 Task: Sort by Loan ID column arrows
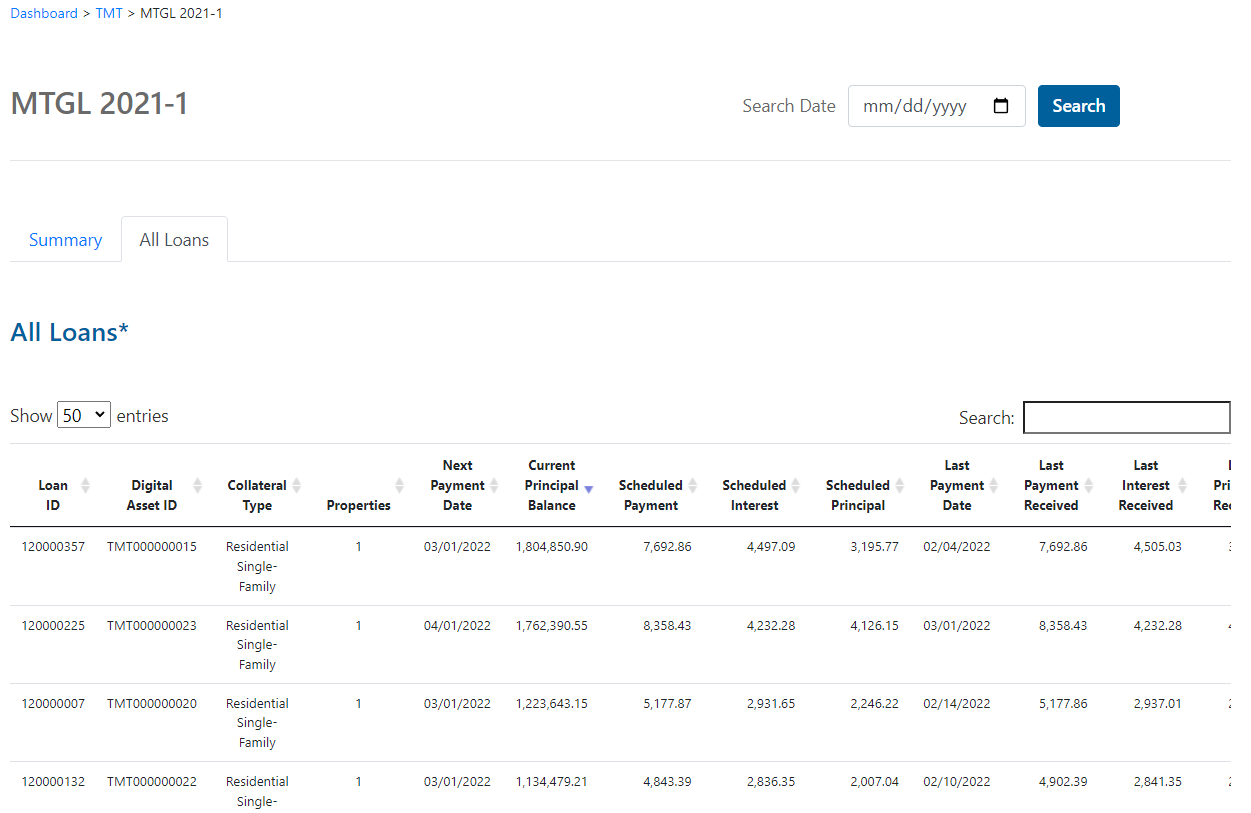pyautogui.click(x=85, y=486)
